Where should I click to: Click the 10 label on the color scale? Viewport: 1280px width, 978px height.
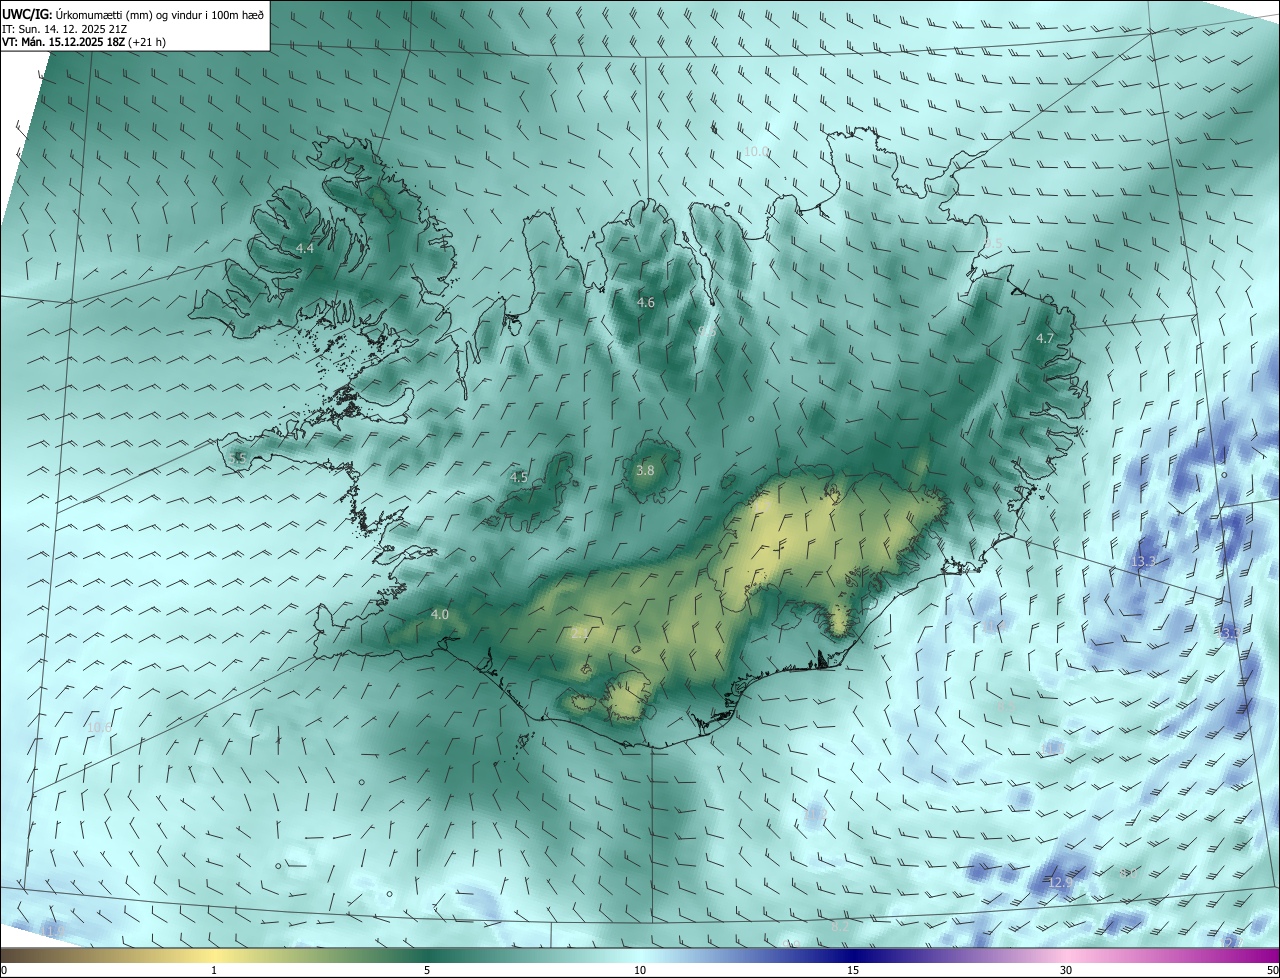640,970
